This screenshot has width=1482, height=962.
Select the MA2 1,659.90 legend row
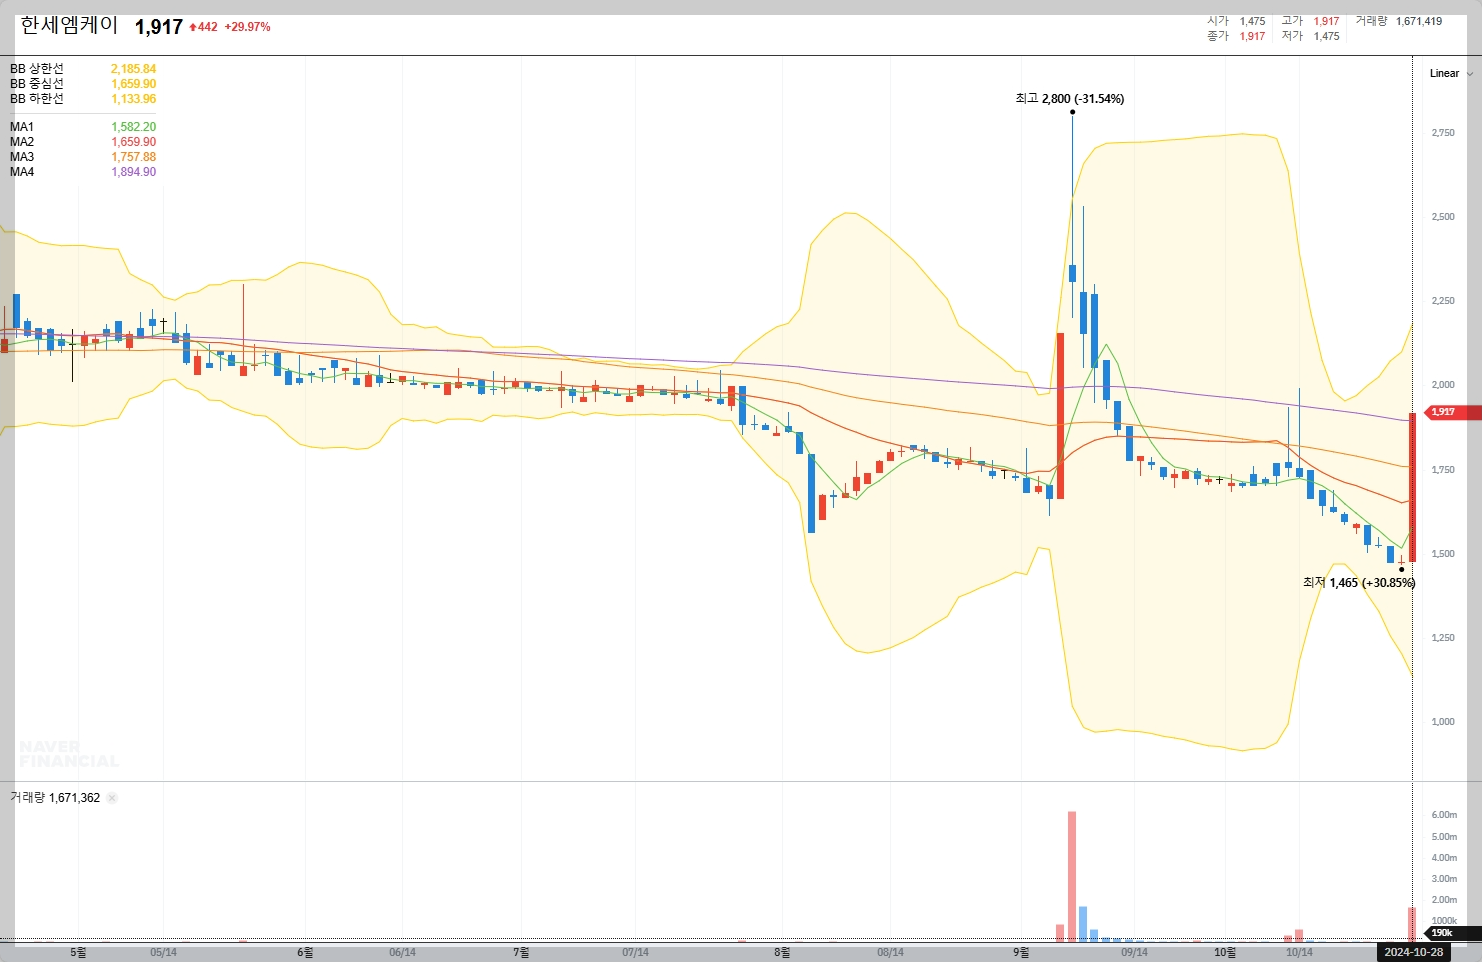(x=83, y=142)
